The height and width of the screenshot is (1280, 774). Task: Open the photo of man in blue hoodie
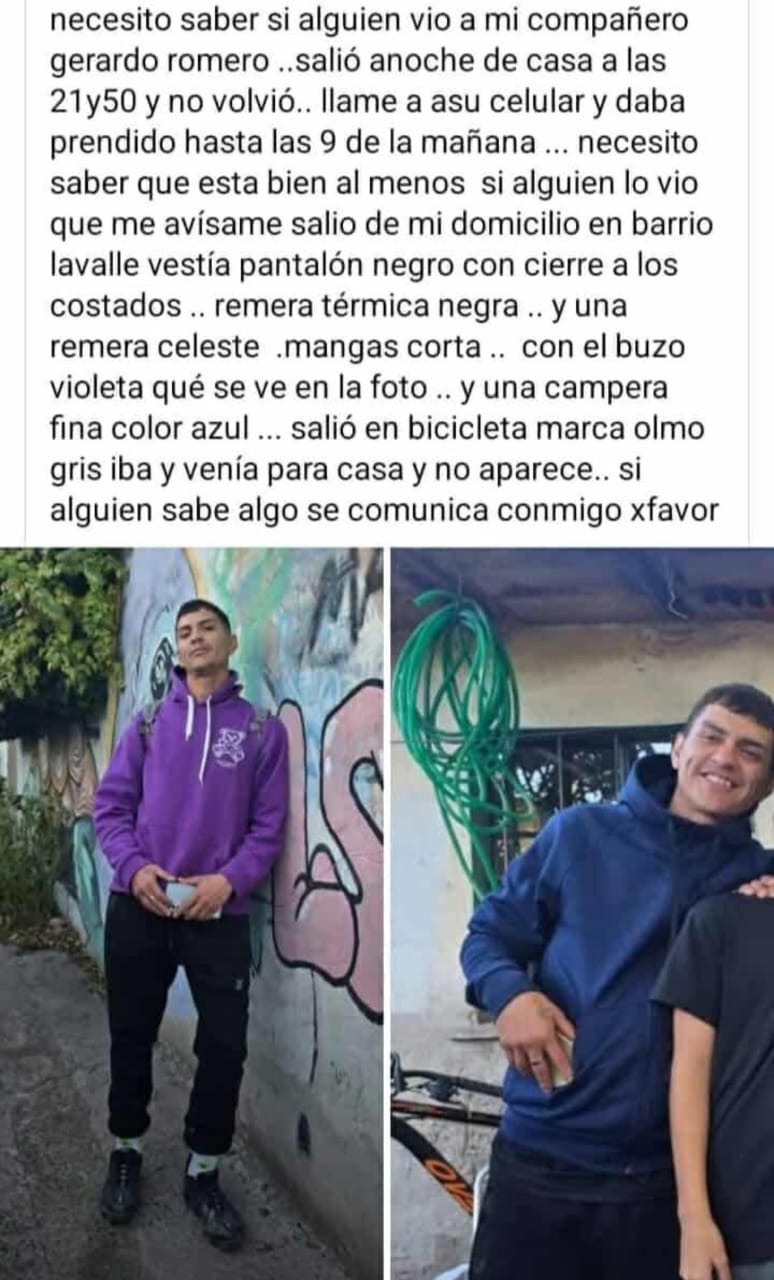583,913
